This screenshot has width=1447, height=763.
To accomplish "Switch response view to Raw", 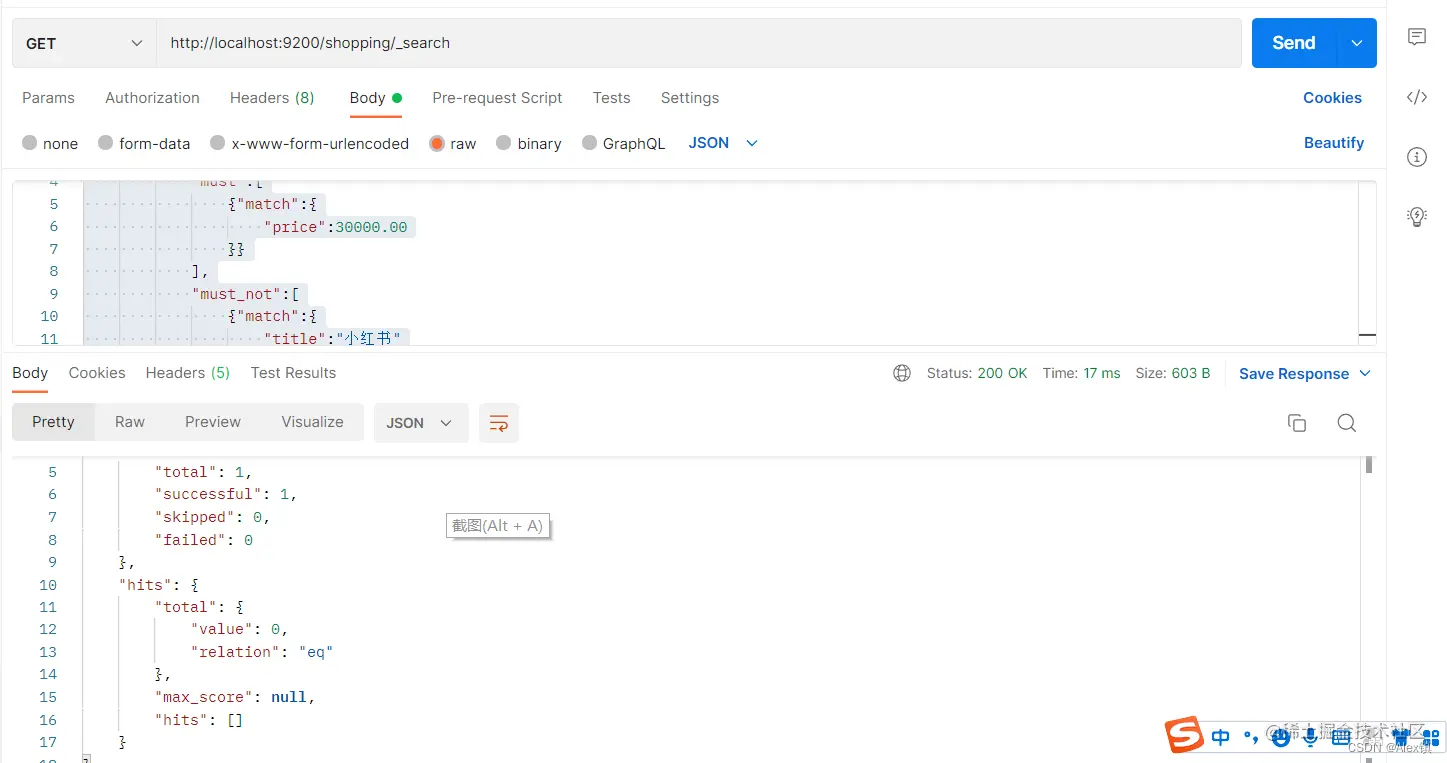I will click(130, 422).
